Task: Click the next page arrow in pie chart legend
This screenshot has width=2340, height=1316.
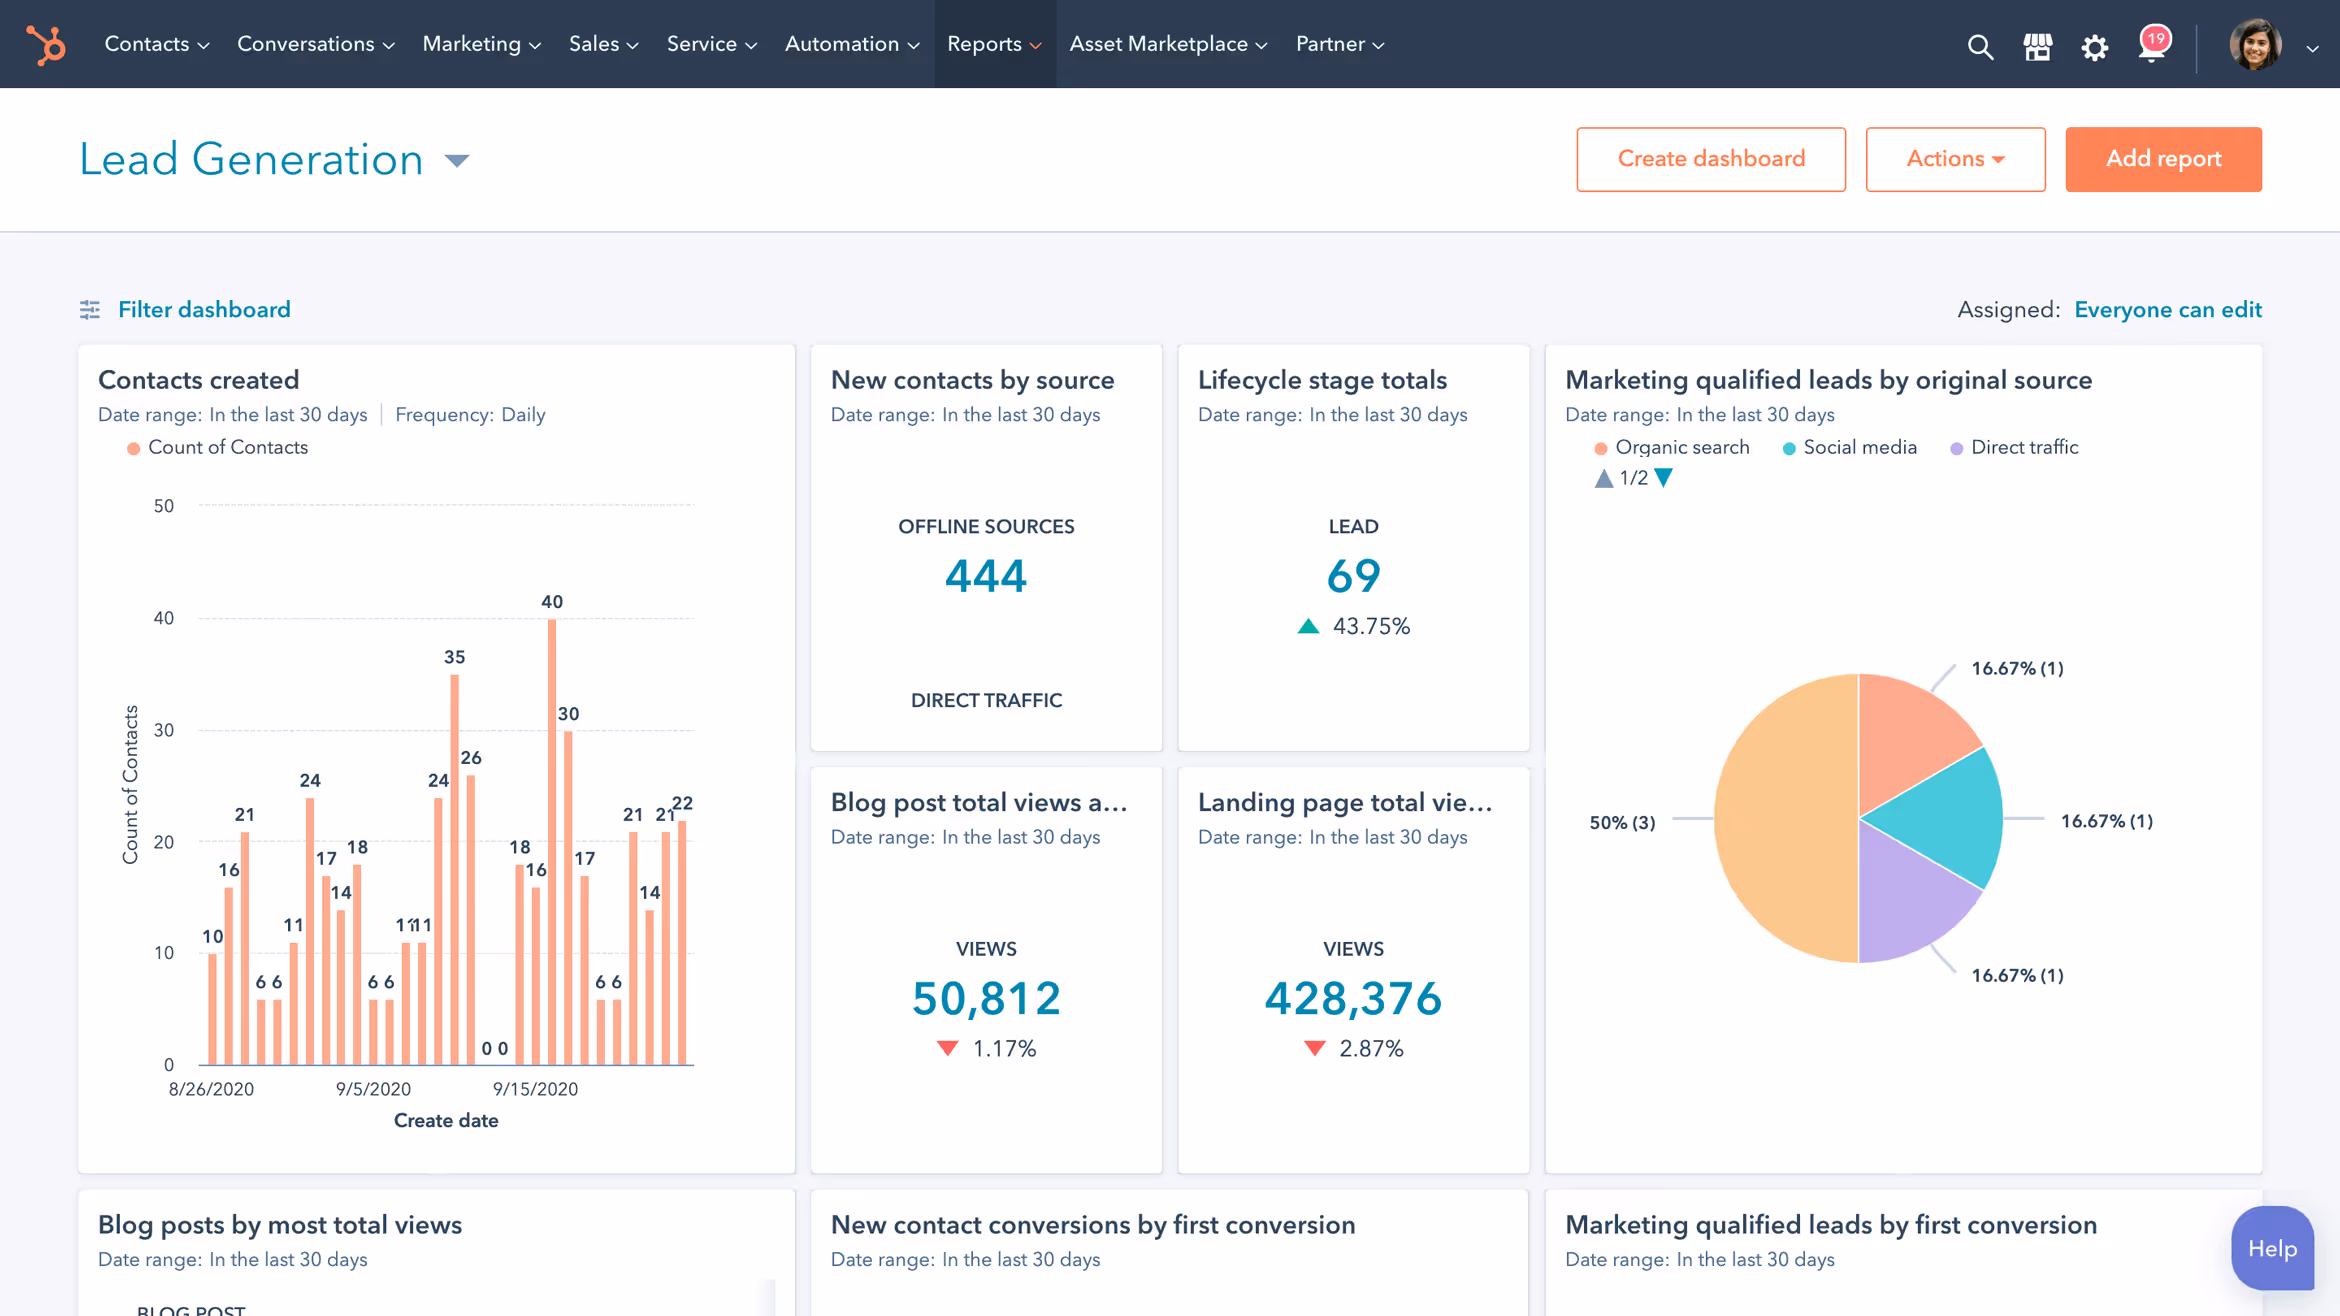Action: (x=1664, y=478)
